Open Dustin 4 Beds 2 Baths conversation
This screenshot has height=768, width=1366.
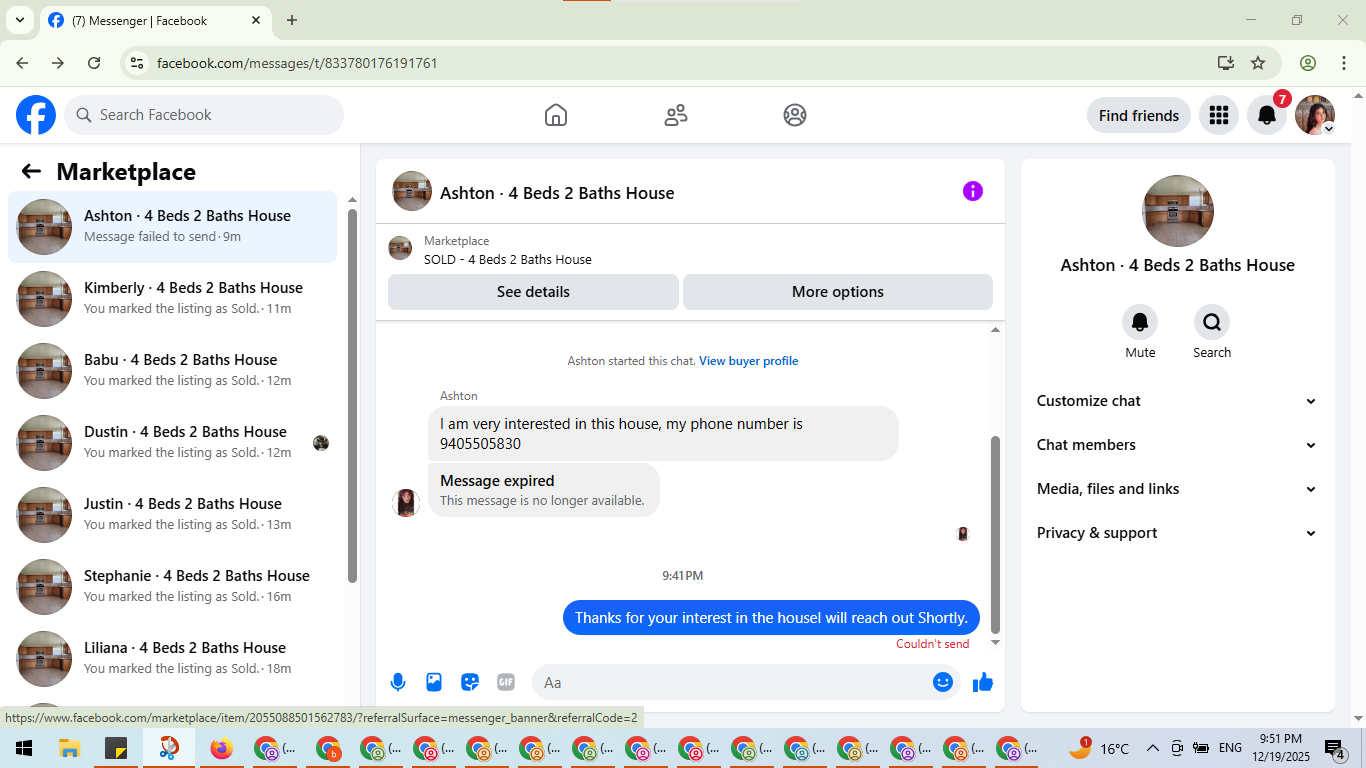173,443
